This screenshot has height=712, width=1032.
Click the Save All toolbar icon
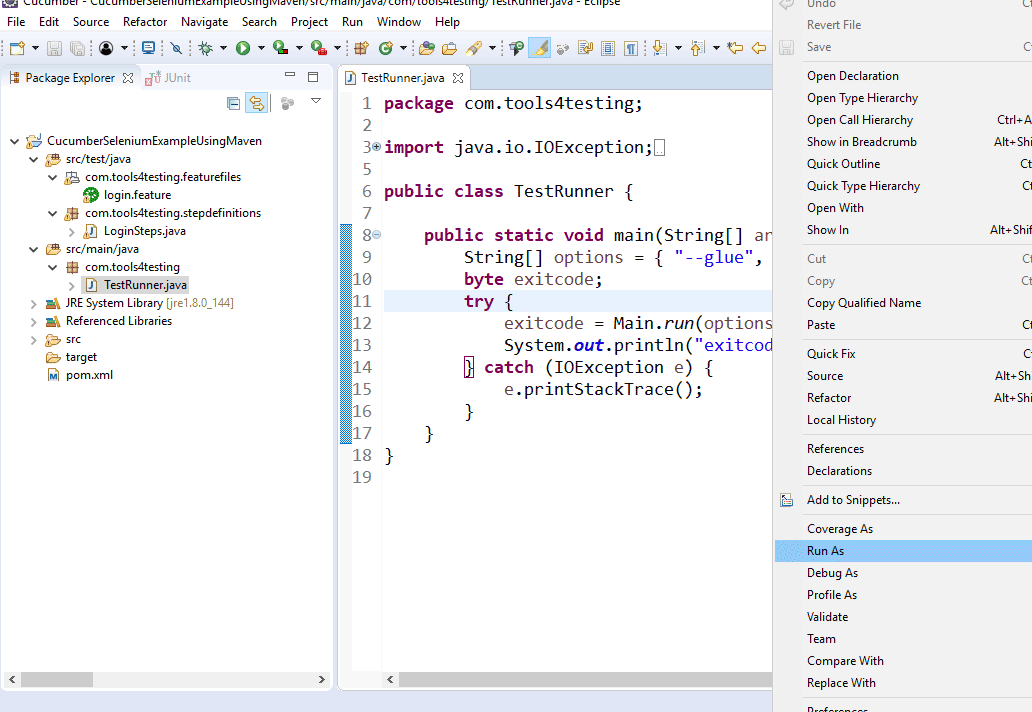click(x=77, y=48)
